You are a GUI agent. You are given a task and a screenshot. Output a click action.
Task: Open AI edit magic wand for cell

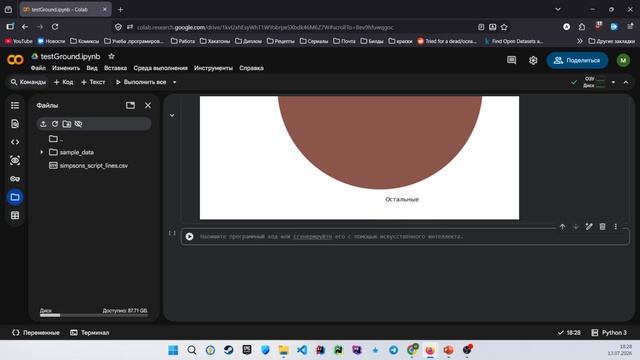pyautogui.click(x=589, y=227)
